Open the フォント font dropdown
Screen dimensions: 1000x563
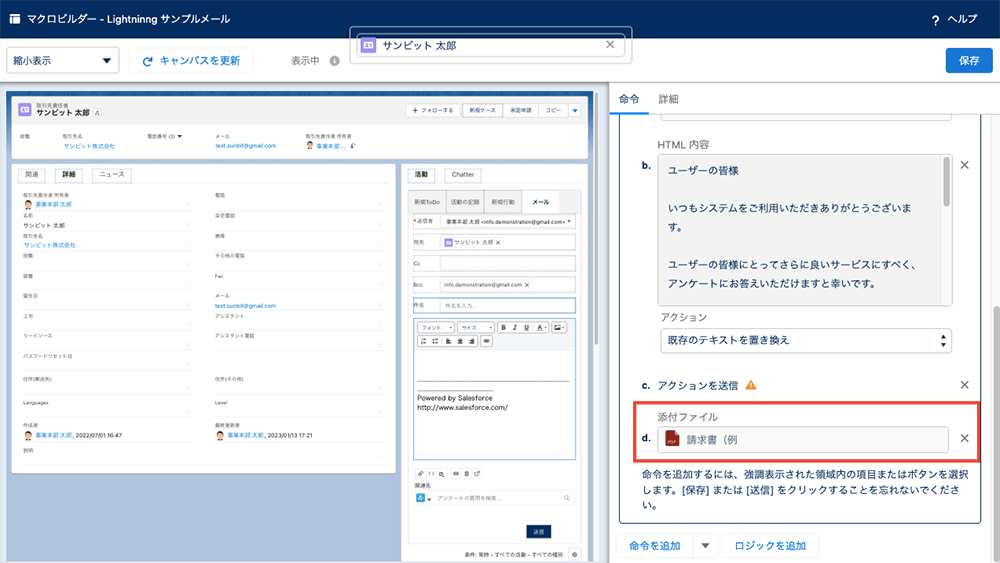(x=436, y=327)
